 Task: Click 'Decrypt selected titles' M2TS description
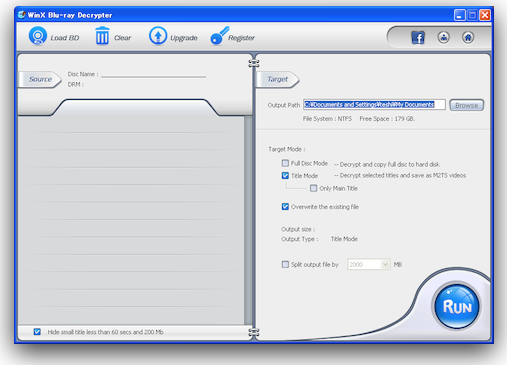400,175
